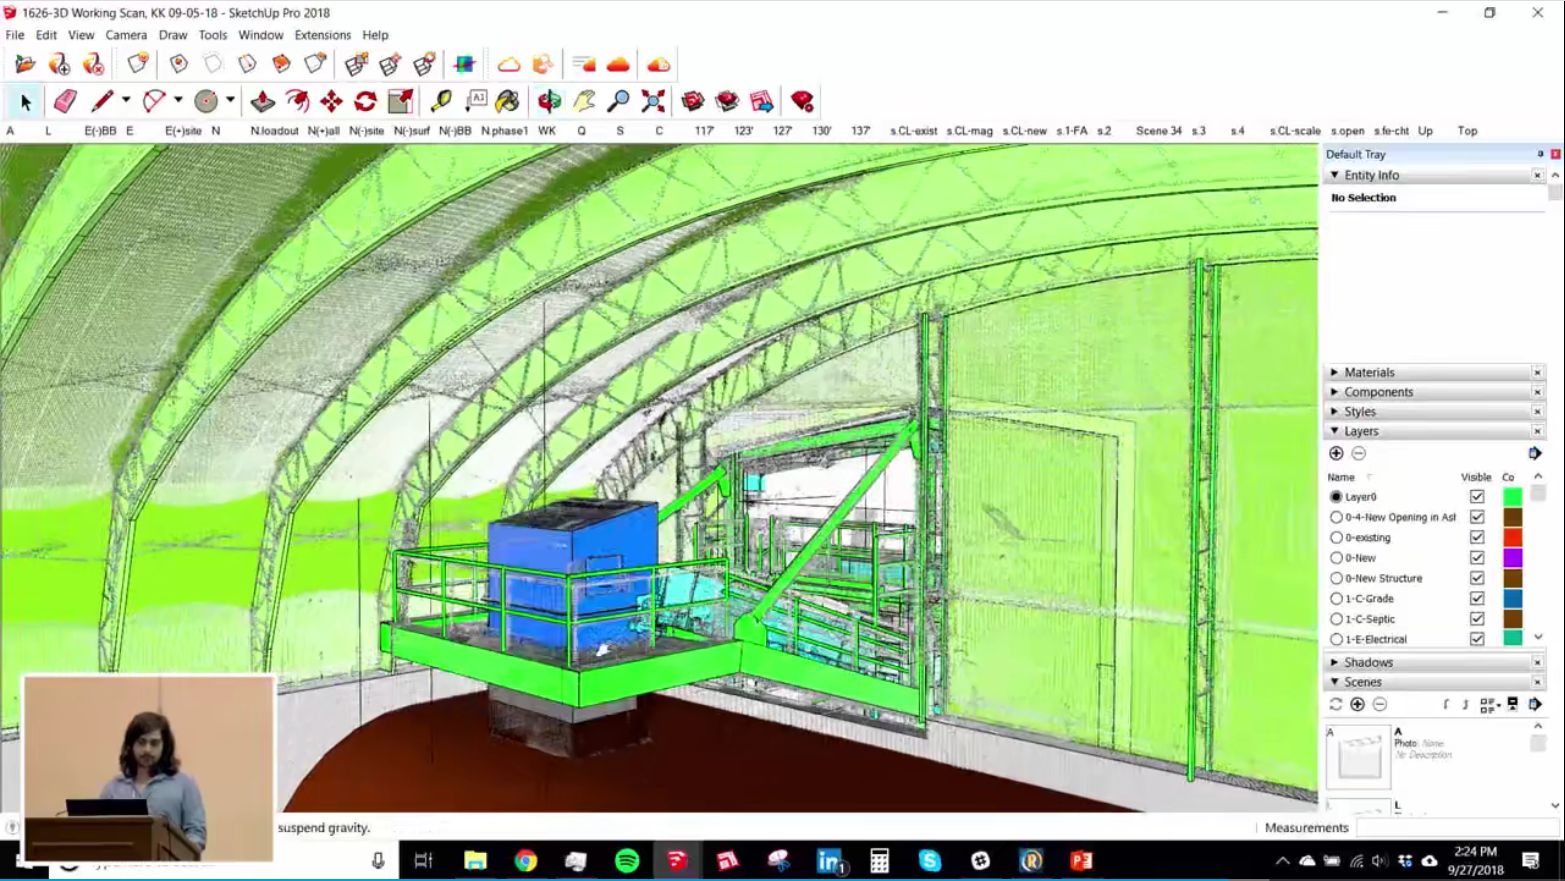Choose the Rotate tool
Screen dimensions: 1565x881
365,101
